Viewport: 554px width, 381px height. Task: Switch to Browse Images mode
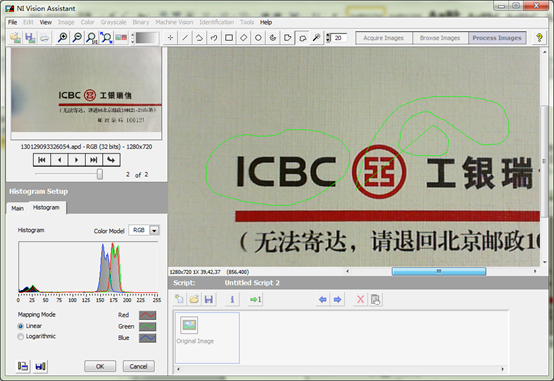point(440,38)
